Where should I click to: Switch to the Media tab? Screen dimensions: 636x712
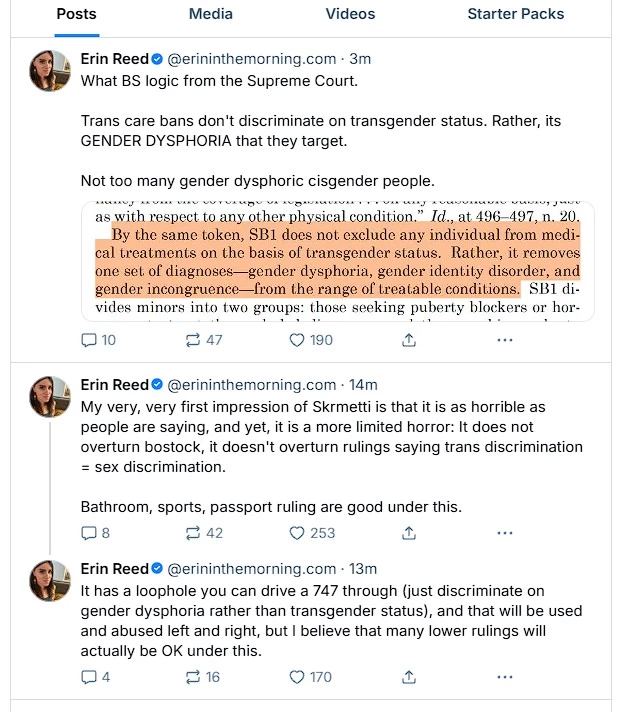click(x=211, y=14)
